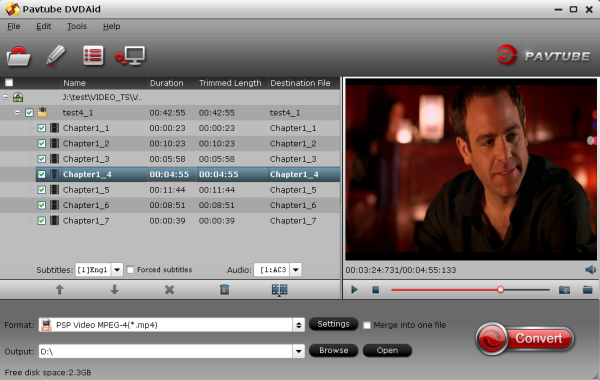This screenshot has width=600, height=380.
Task: Open the File menu
Action: [13, 26]
